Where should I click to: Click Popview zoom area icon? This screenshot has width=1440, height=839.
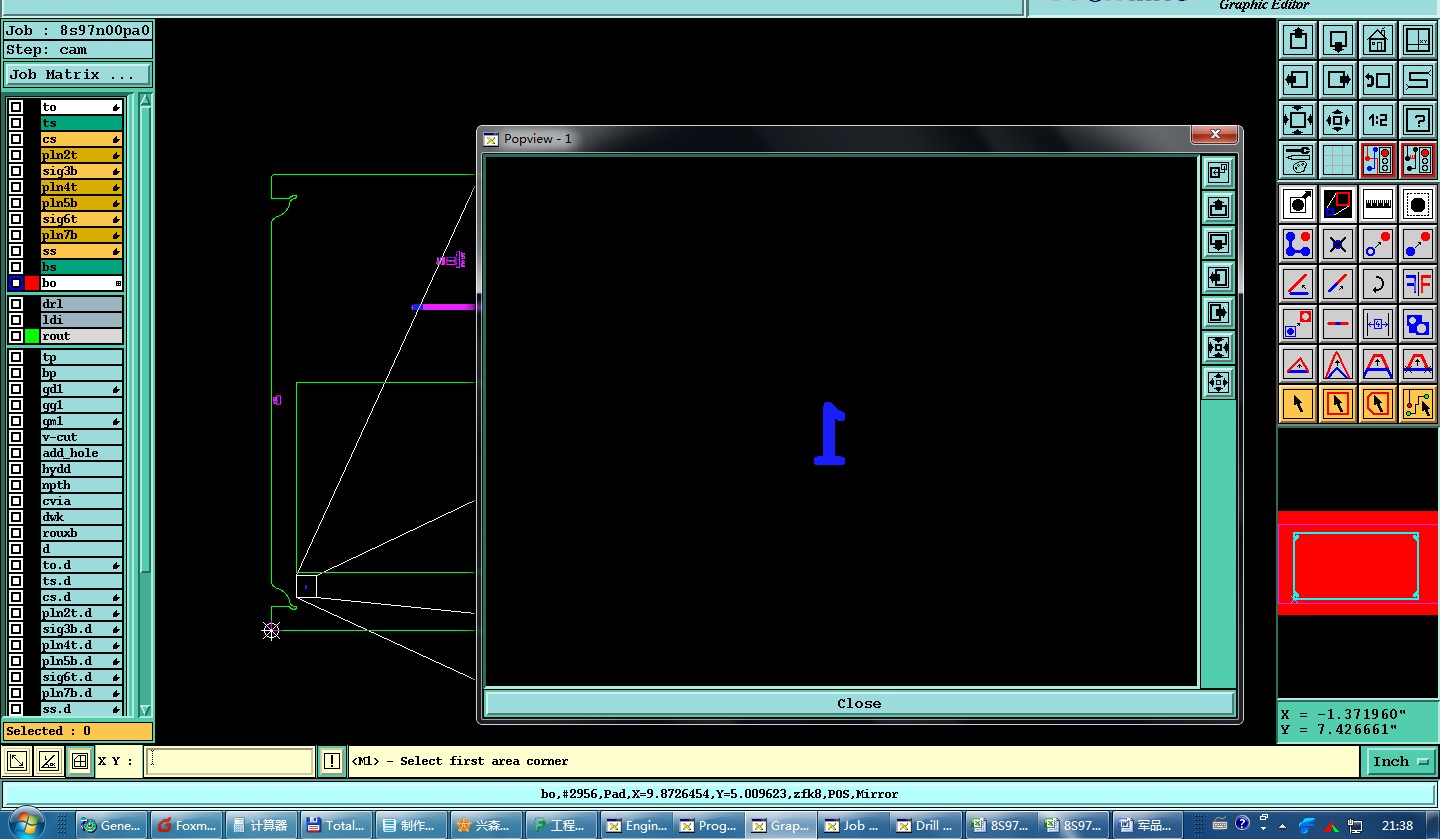click(x=1218, y=173)
